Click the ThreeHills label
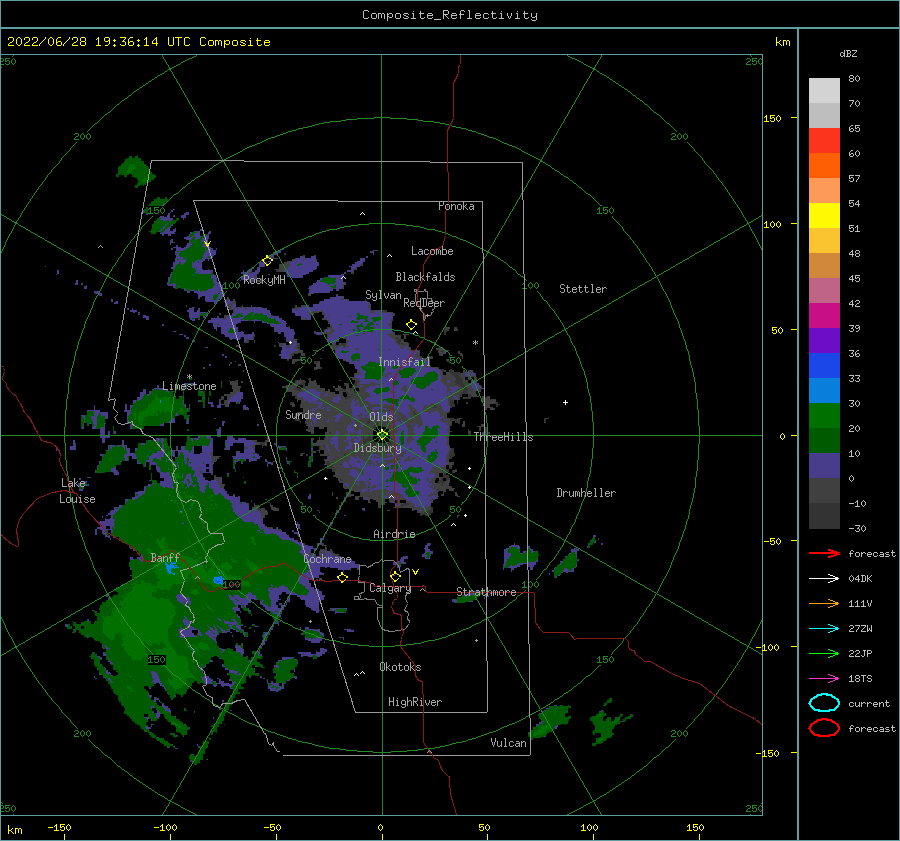This screenshot has height=841, width=900. [x=503, y=437]
